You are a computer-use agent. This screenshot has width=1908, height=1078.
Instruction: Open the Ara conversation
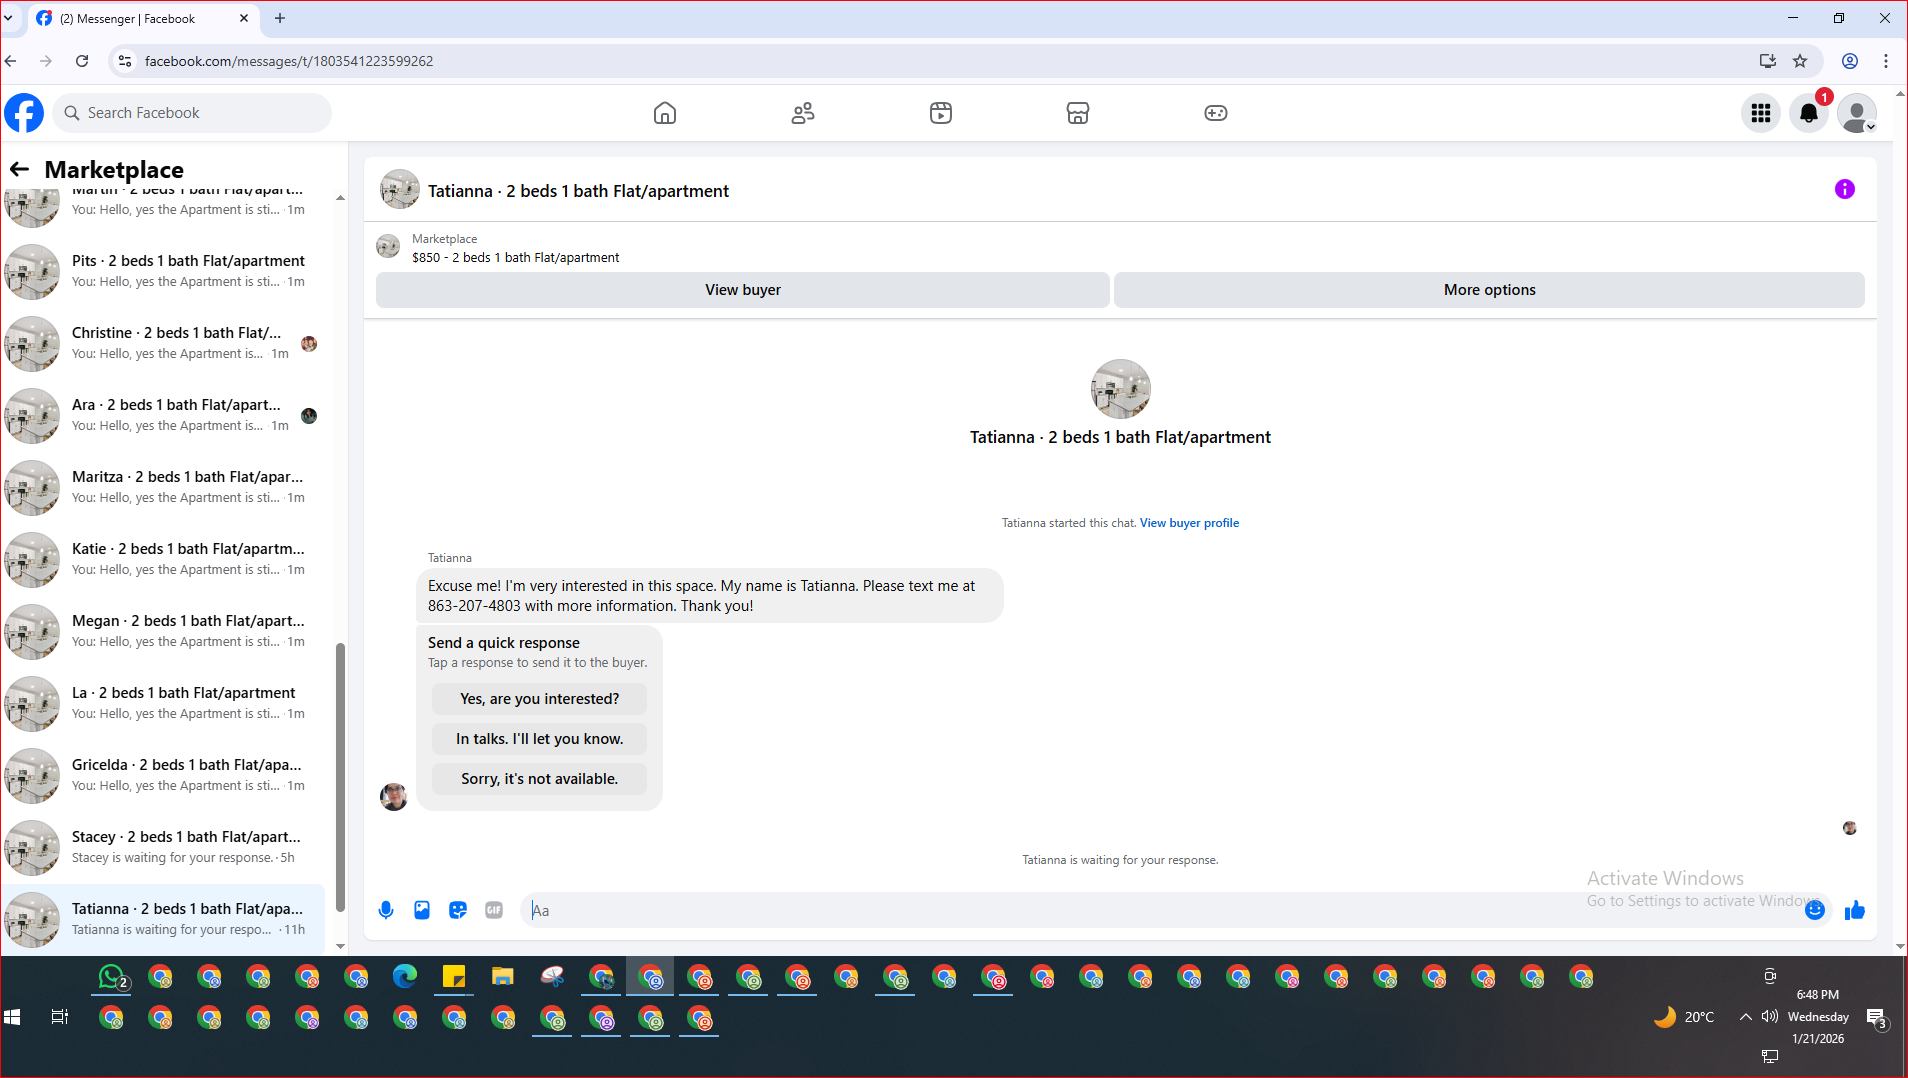[x=163, y=415]
